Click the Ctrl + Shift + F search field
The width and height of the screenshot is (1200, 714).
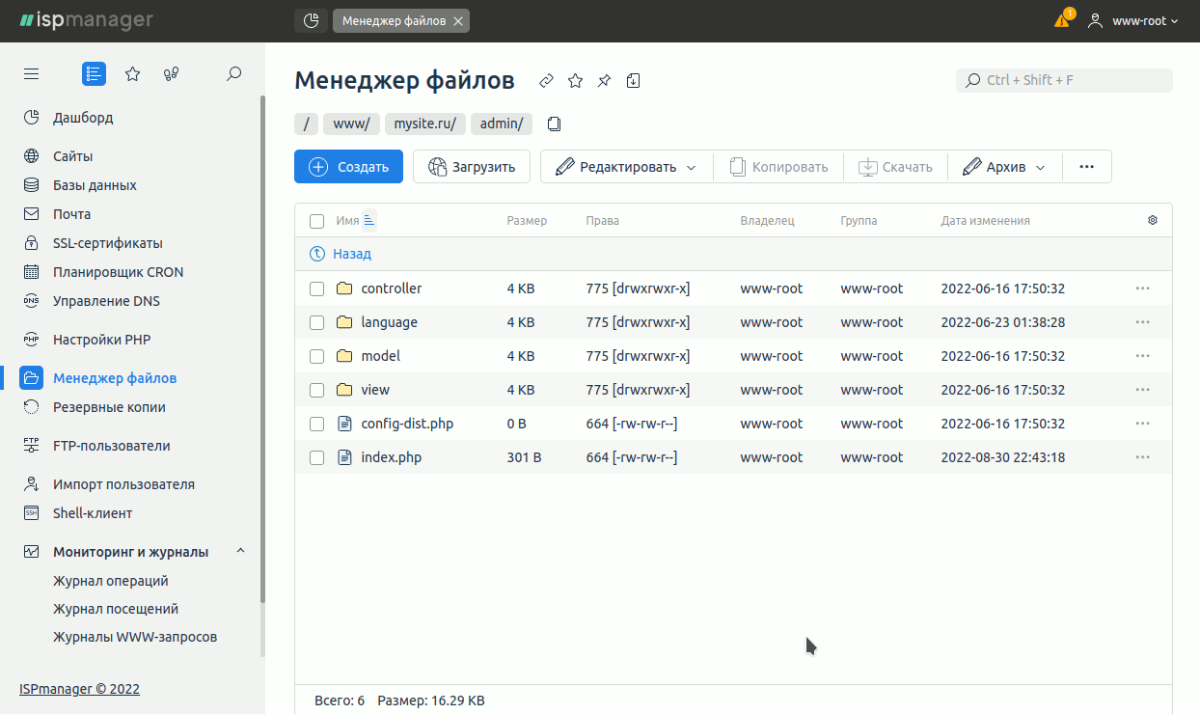1064,80
